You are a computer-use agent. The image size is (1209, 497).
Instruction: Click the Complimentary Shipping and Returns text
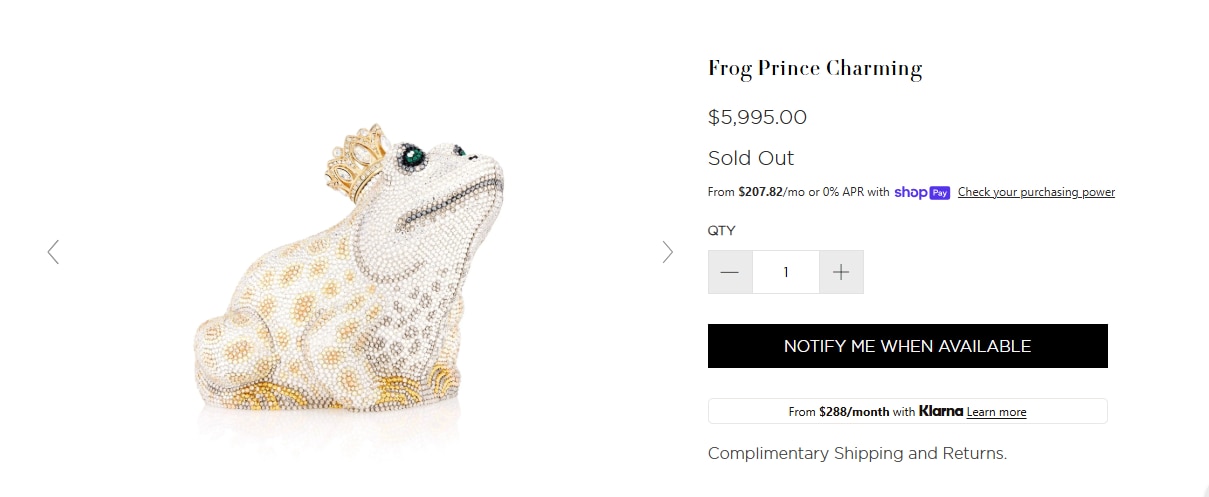(x=857, y=453)
